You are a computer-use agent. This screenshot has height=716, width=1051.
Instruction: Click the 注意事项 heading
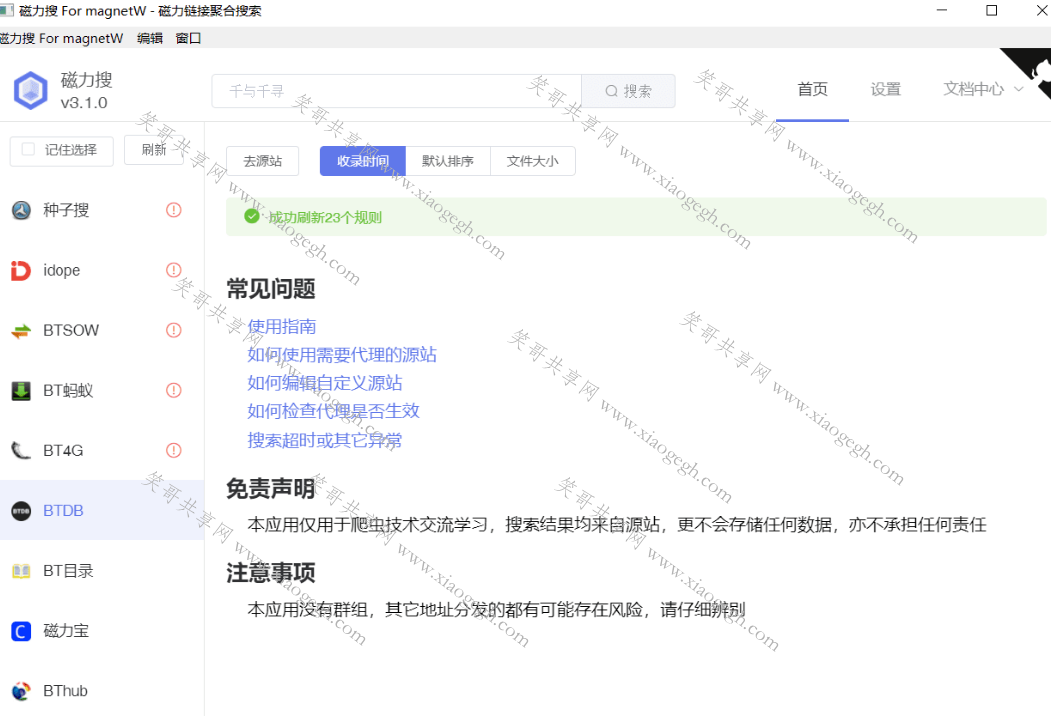click(271, 573)
